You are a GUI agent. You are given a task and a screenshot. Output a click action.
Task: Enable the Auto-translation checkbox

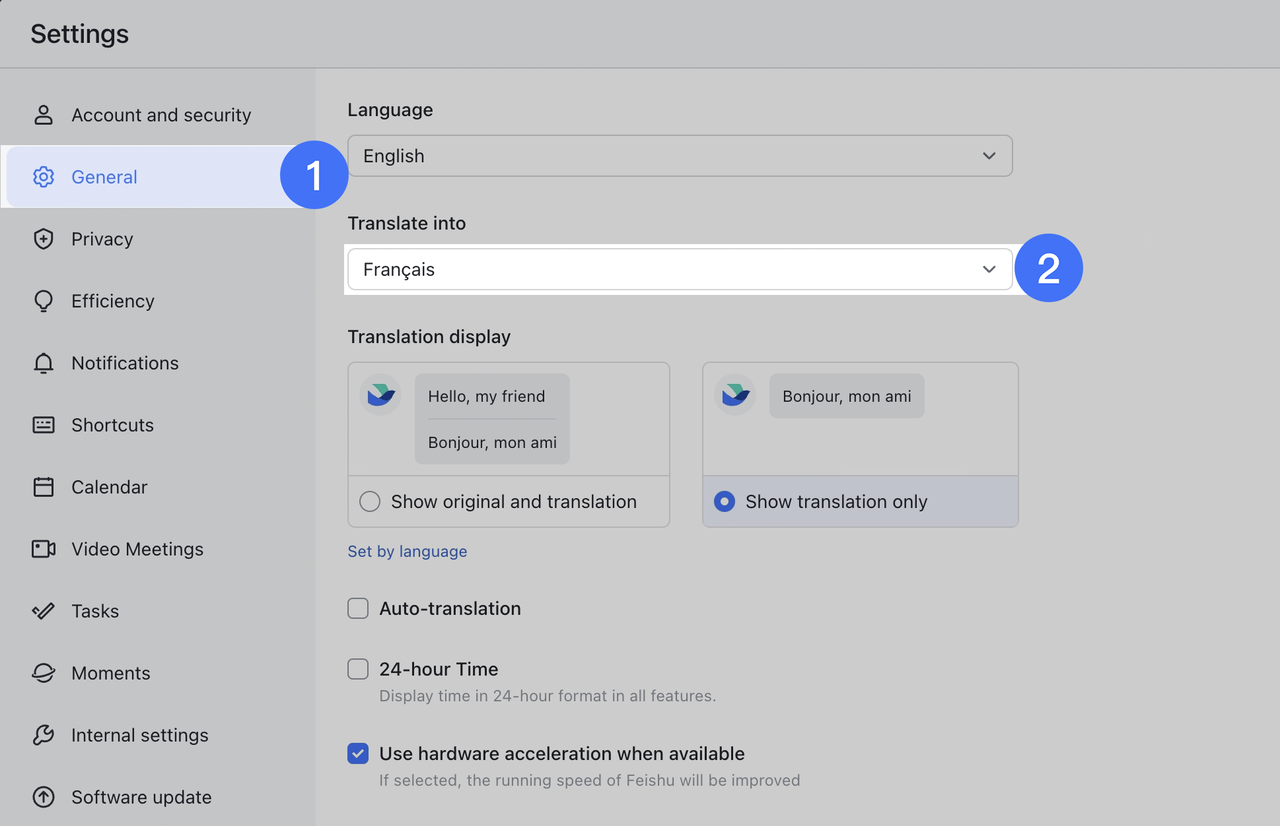358,608
